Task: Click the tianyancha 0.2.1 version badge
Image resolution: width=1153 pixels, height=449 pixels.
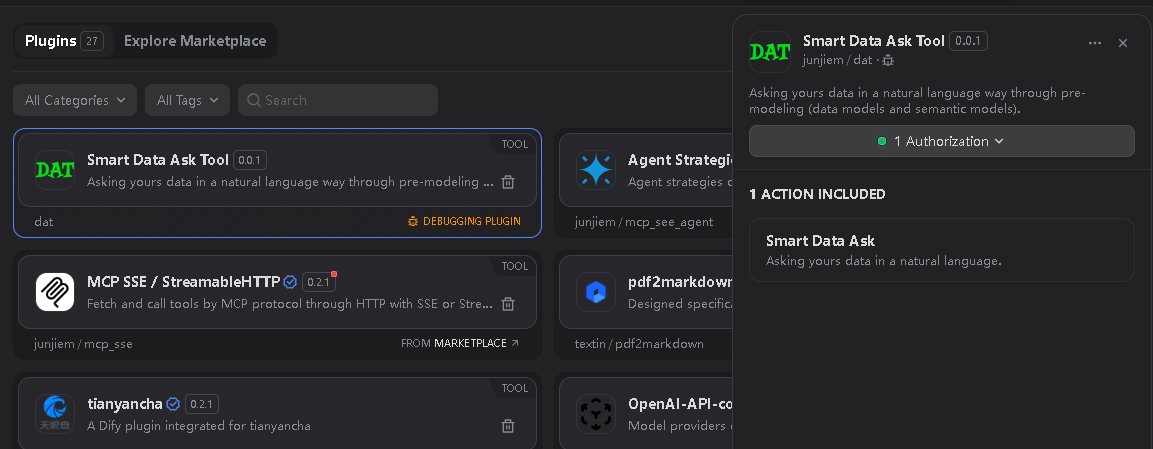Action: tap(201, 403)
